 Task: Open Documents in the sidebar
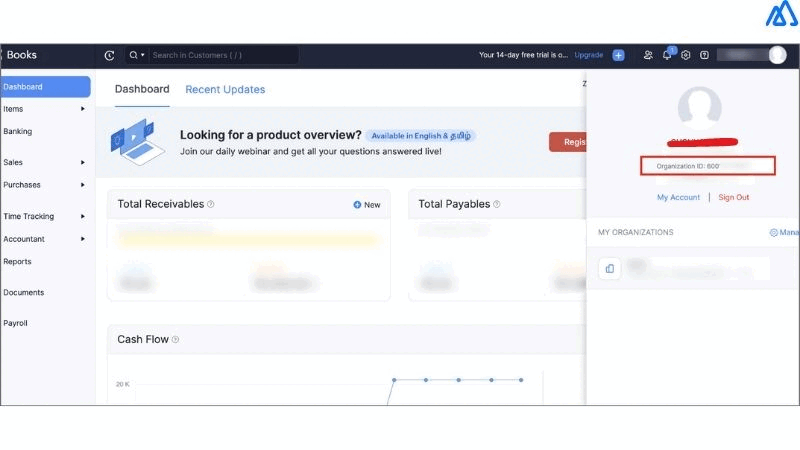[x=23, y=292]
